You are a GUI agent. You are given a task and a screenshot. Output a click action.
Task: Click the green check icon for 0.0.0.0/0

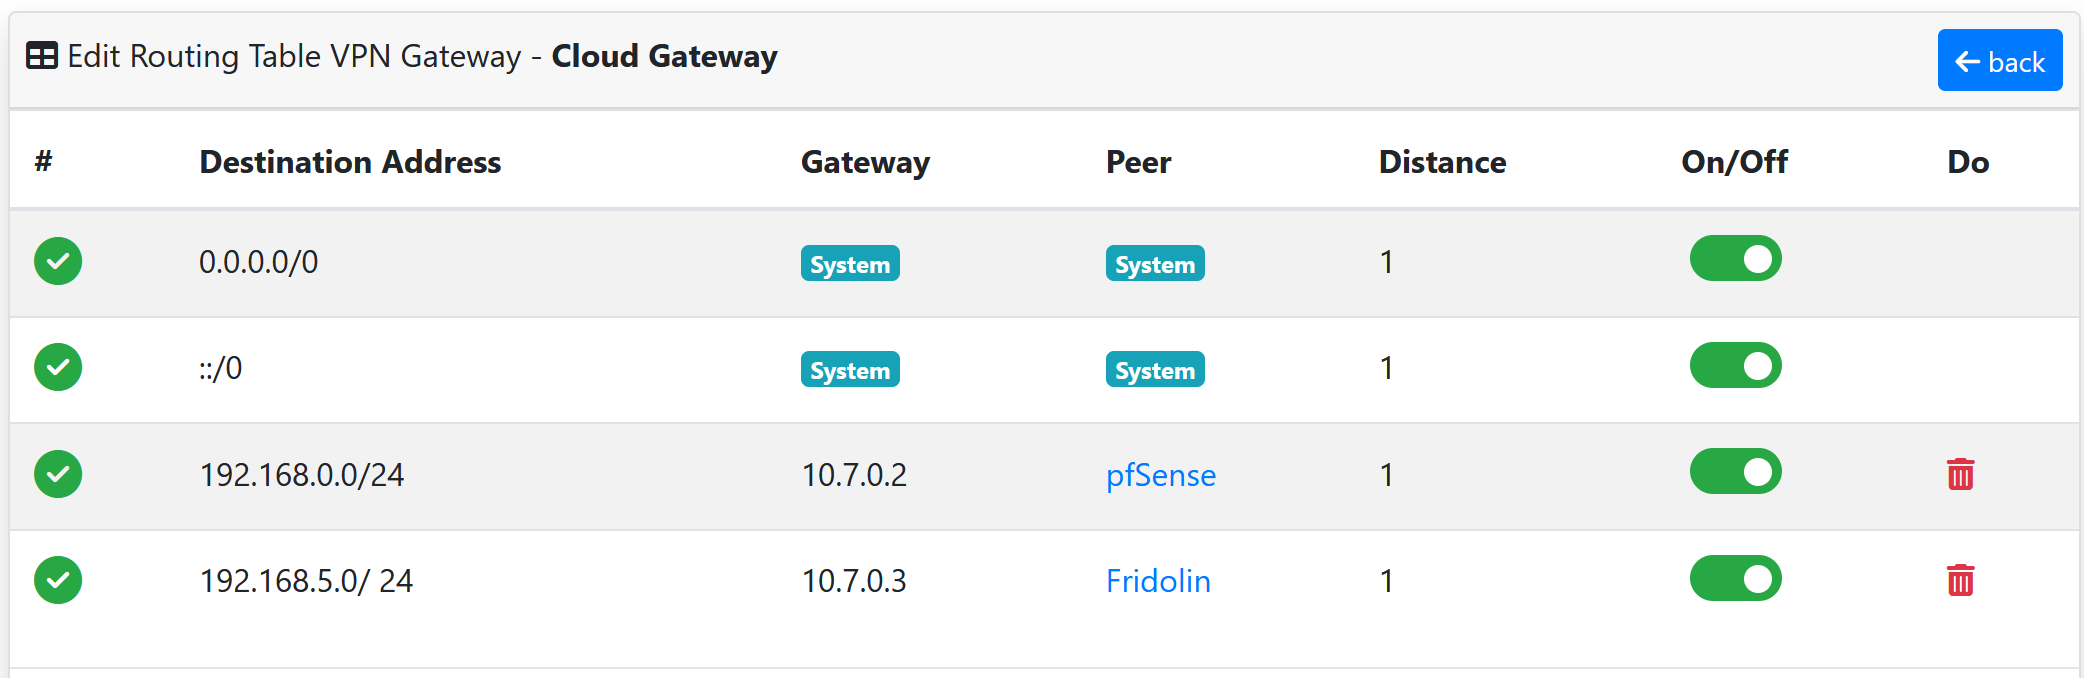(58, 261)
